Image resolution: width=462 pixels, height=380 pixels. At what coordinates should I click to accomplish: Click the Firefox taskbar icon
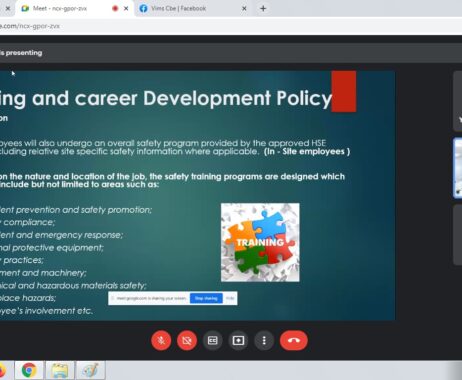click(3, 370)
